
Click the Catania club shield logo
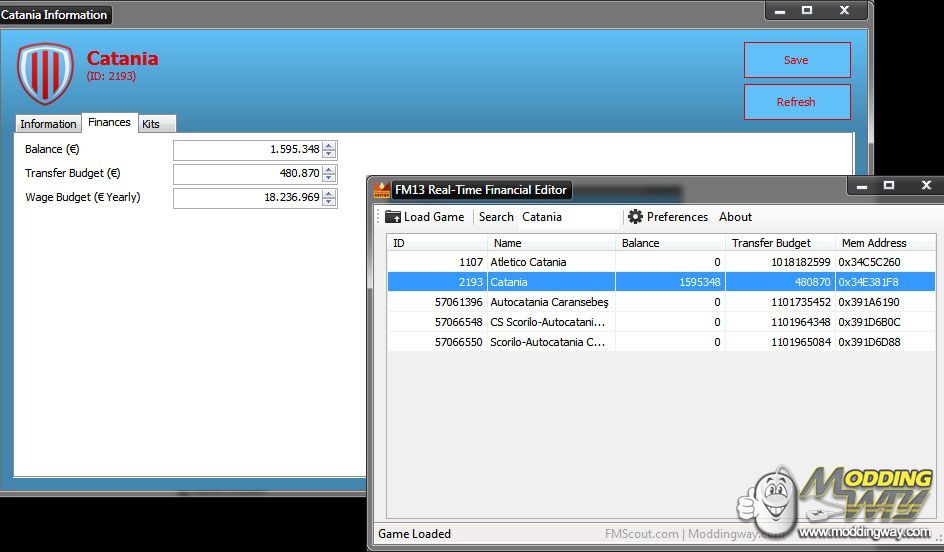(x=45, y=73)
